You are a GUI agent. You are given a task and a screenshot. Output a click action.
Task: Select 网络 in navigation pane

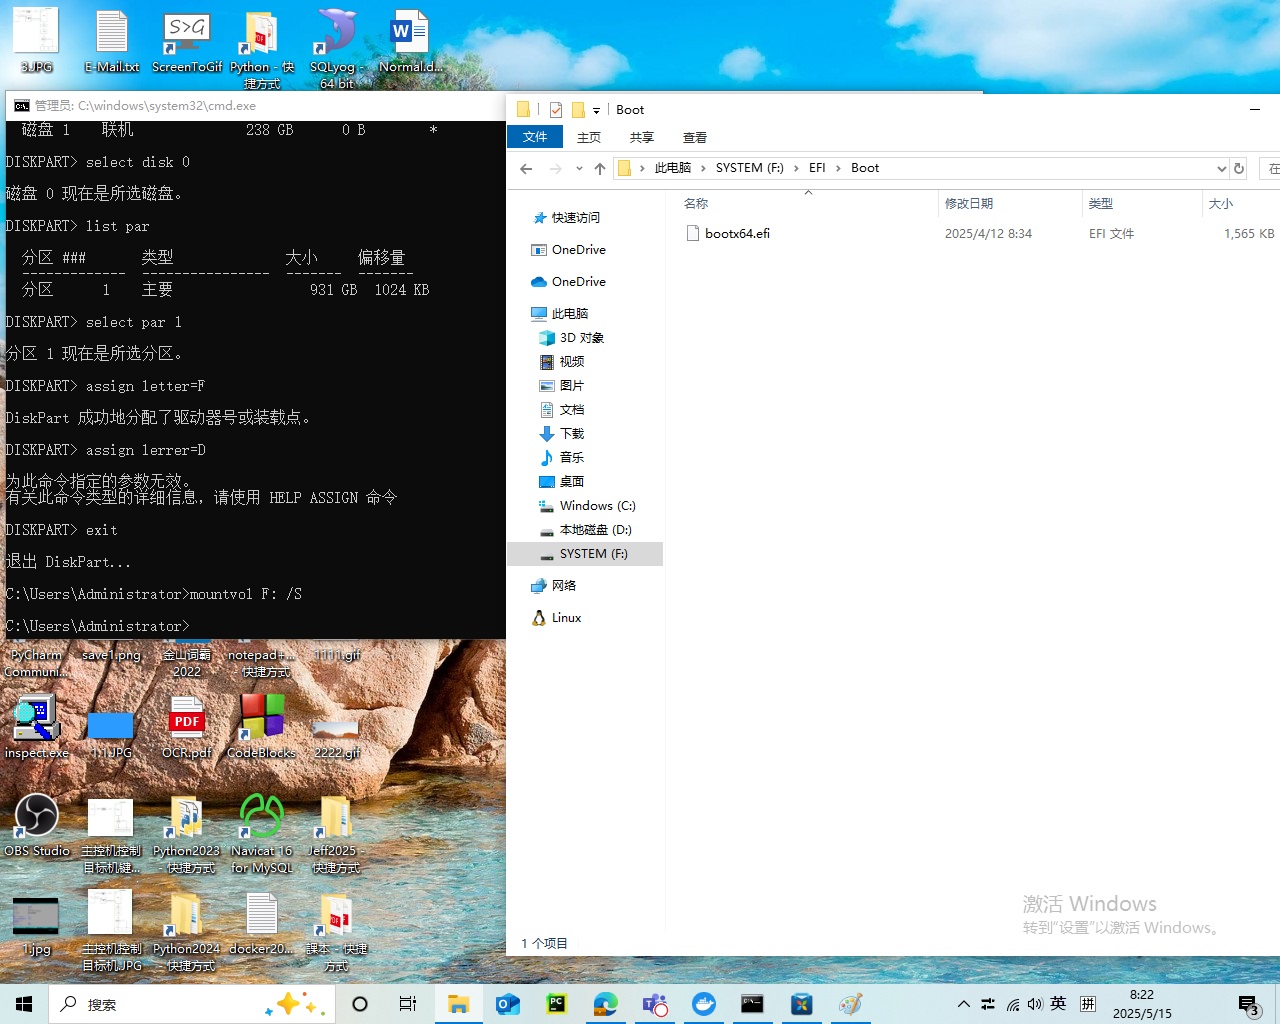(x=563, y=585)
